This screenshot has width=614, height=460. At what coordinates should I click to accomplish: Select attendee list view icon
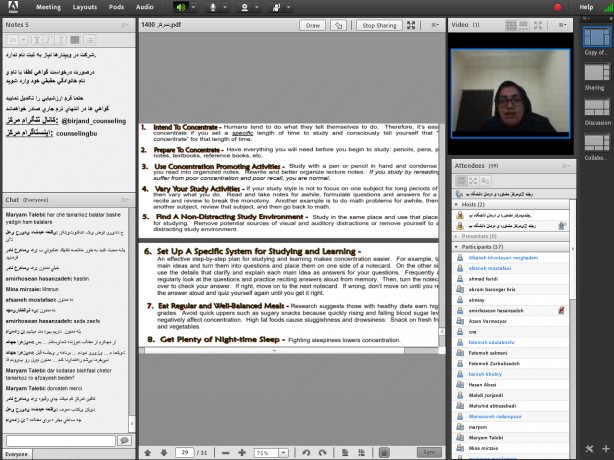pyautogui.click(x=461, y=181)
